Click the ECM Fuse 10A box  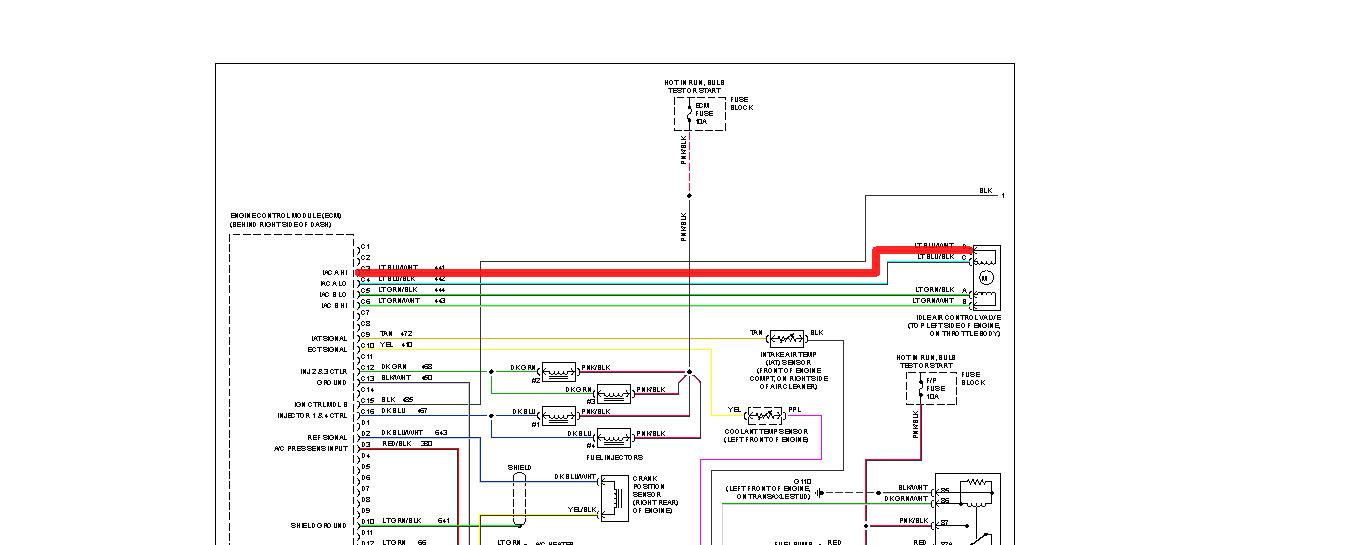coord(699,113)
